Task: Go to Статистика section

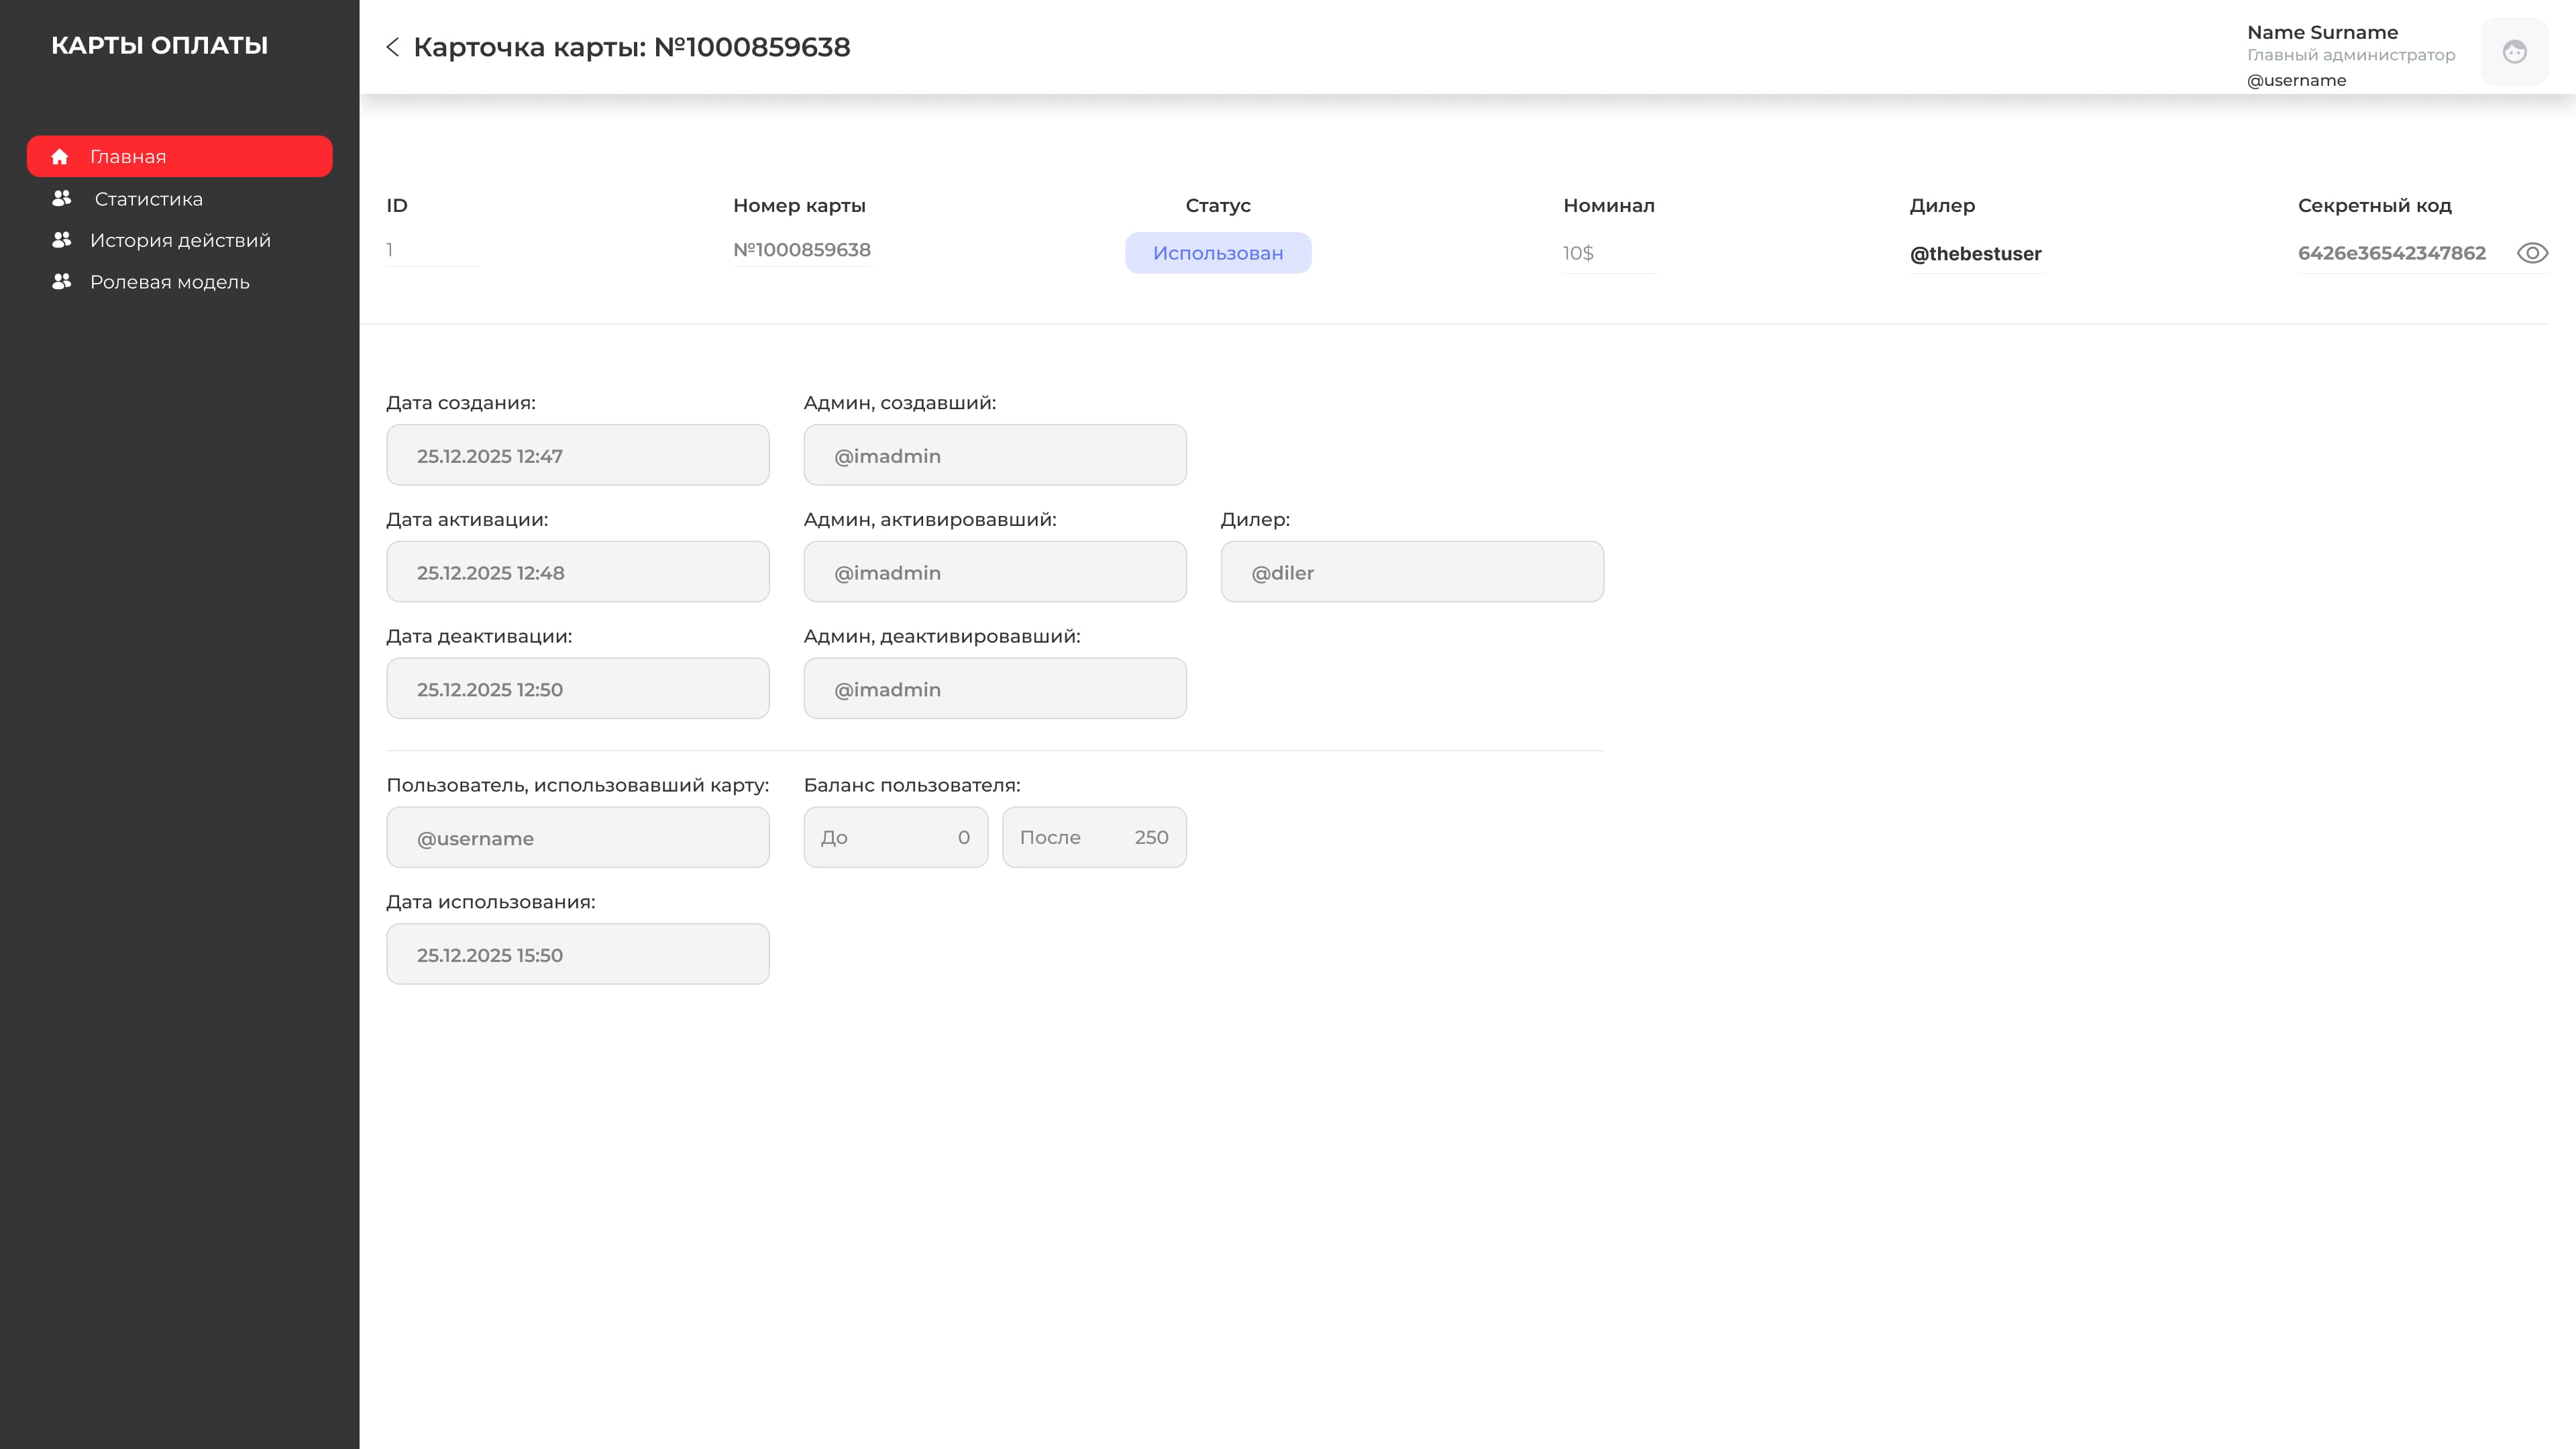Action: tap(148, 199)
